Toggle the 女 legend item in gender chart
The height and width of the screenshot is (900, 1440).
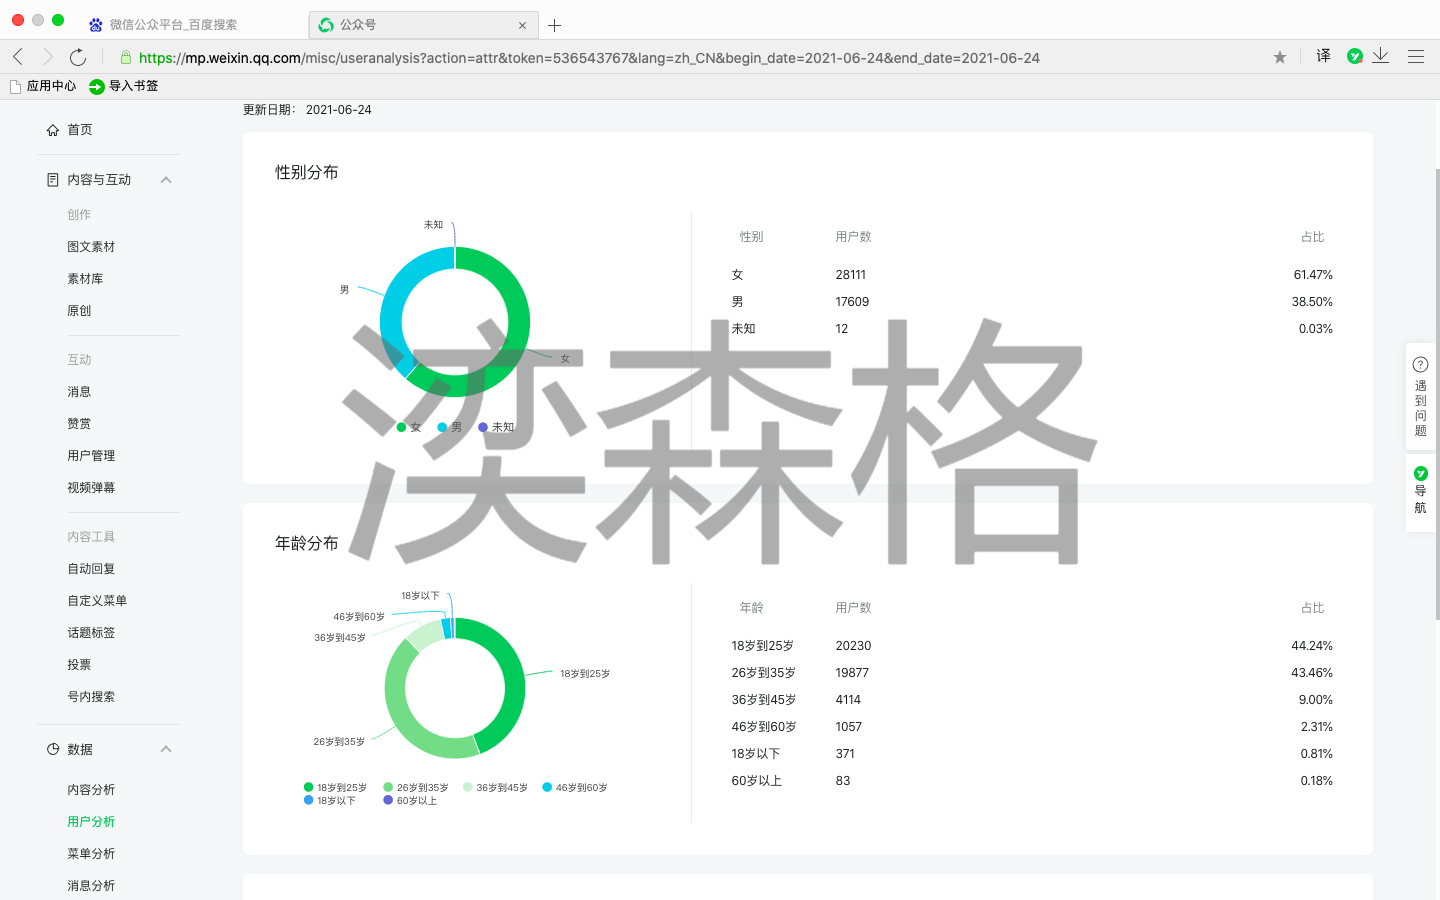409,427
